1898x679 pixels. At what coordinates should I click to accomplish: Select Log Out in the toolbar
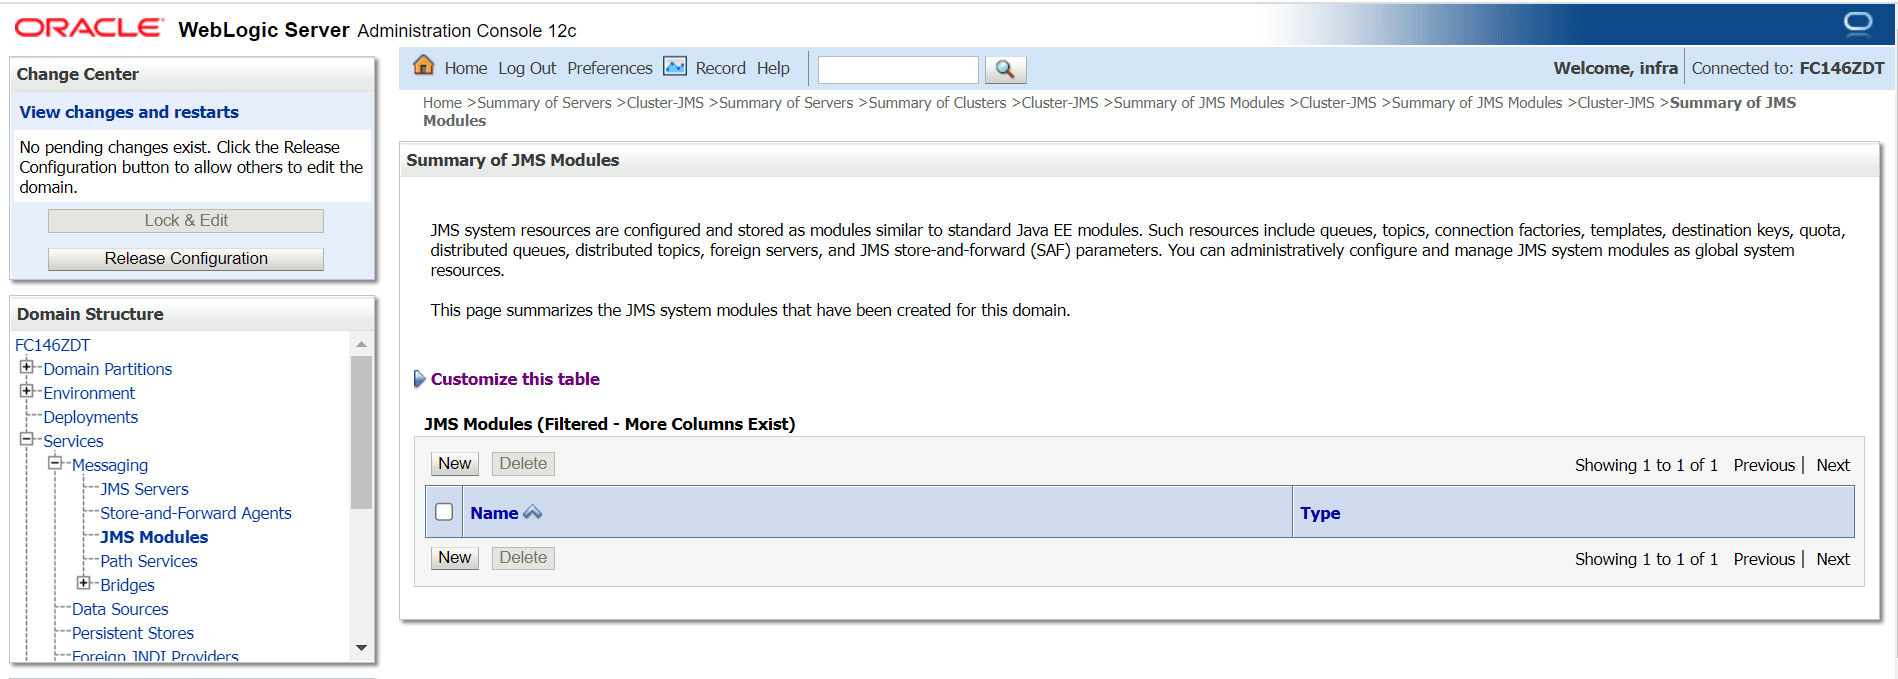tap(527, 68)
